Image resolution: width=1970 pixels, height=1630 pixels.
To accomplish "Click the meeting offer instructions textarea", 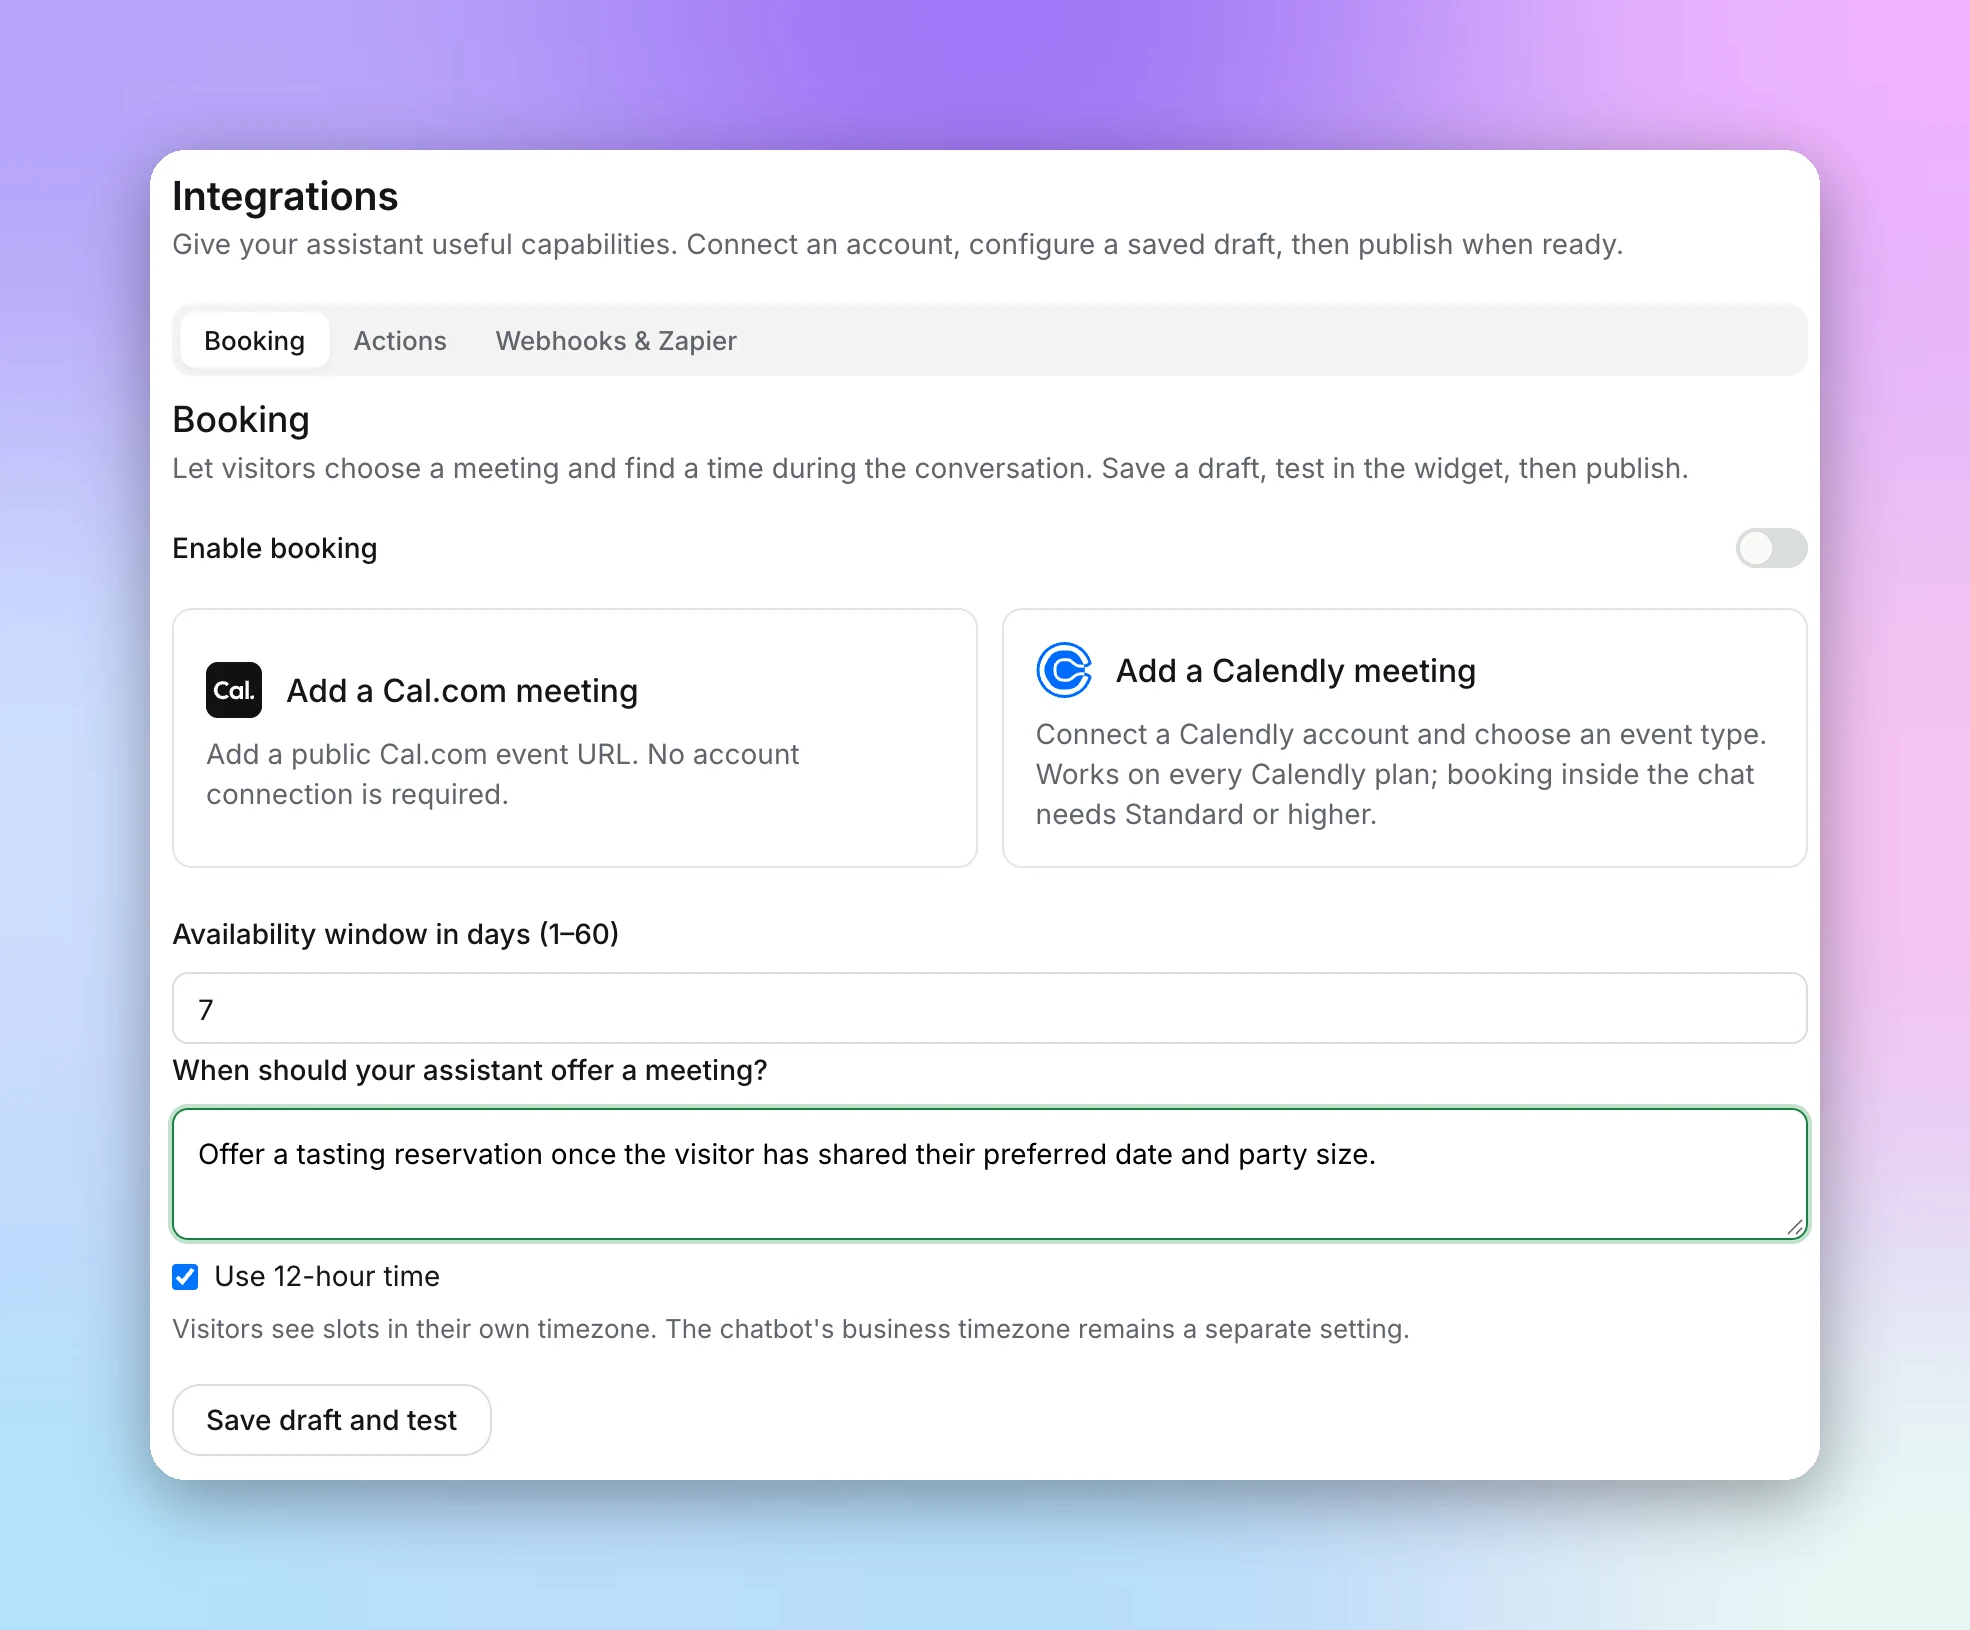I will click(990, 1174).
